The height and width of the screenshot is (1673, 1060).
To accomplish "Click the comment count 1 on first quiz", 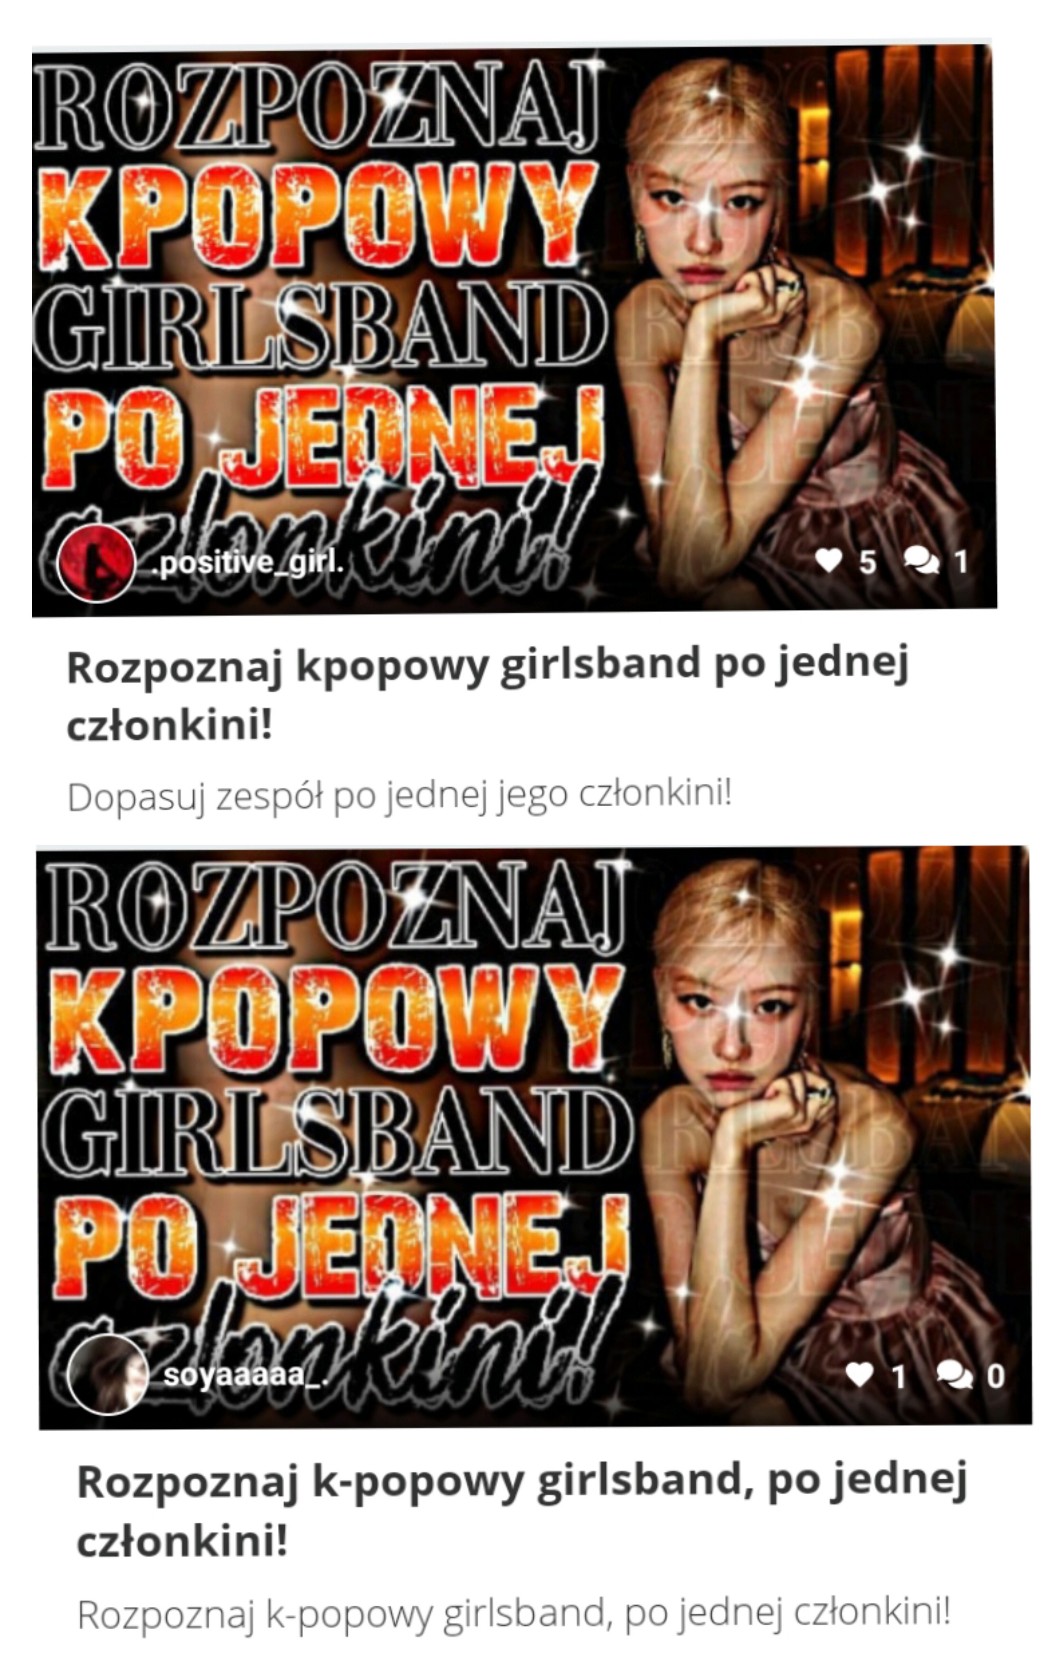I will point(960,562).
